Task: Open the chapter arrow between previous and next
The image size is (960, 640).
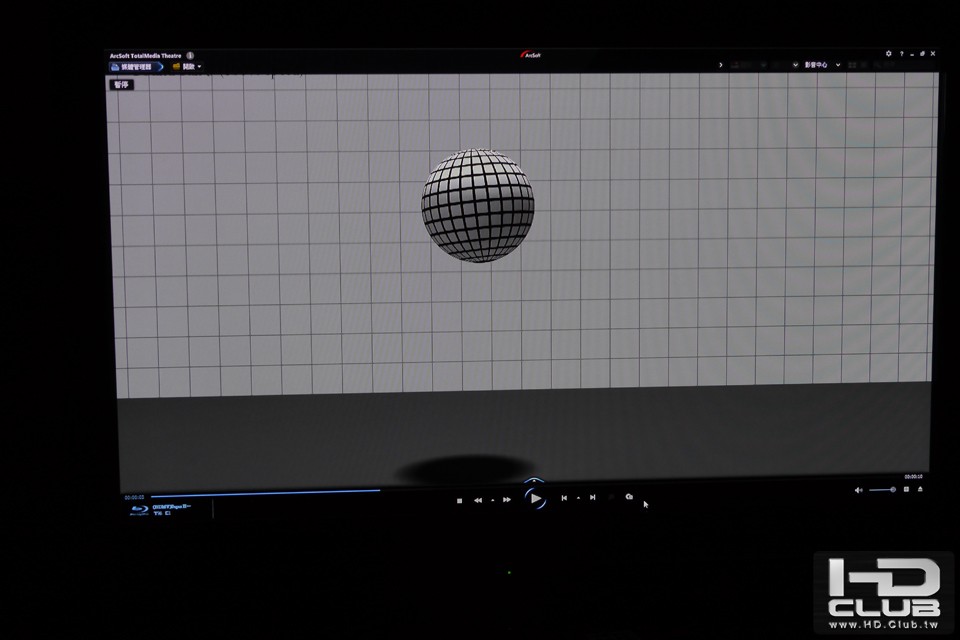Action: (578, 498)
